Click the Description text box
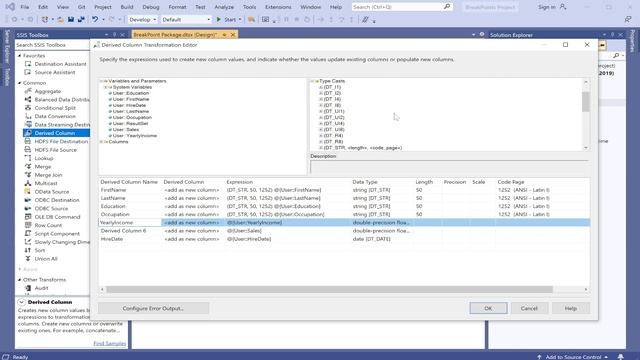 click(449, 167)
